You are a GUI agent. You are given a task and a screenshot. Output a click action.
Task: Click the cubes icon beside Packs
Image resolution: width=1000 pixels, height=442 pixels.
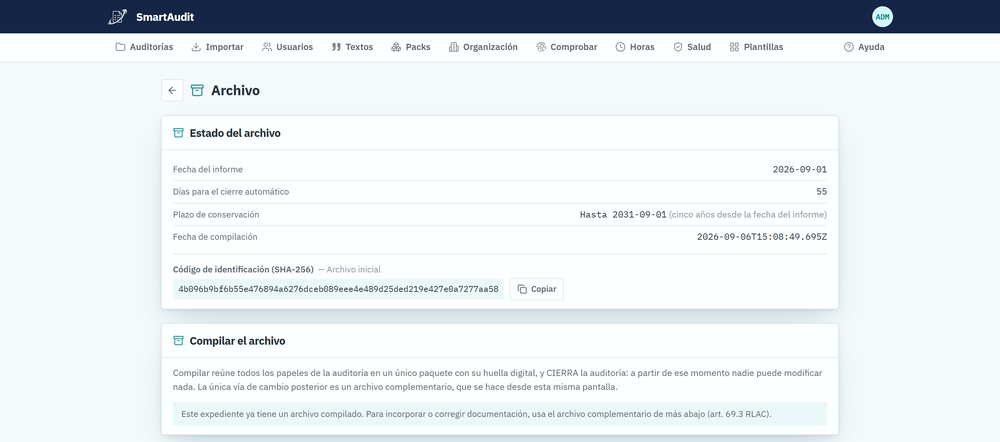point(396,47)
